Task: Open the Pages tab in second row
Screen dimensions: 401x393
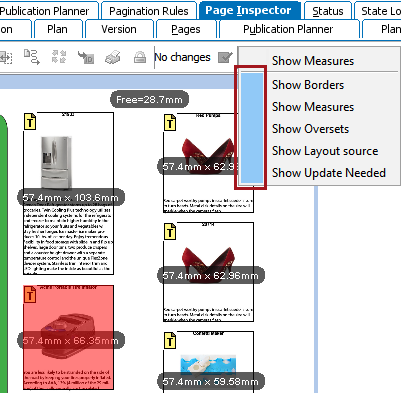Action: coord(186,29)
